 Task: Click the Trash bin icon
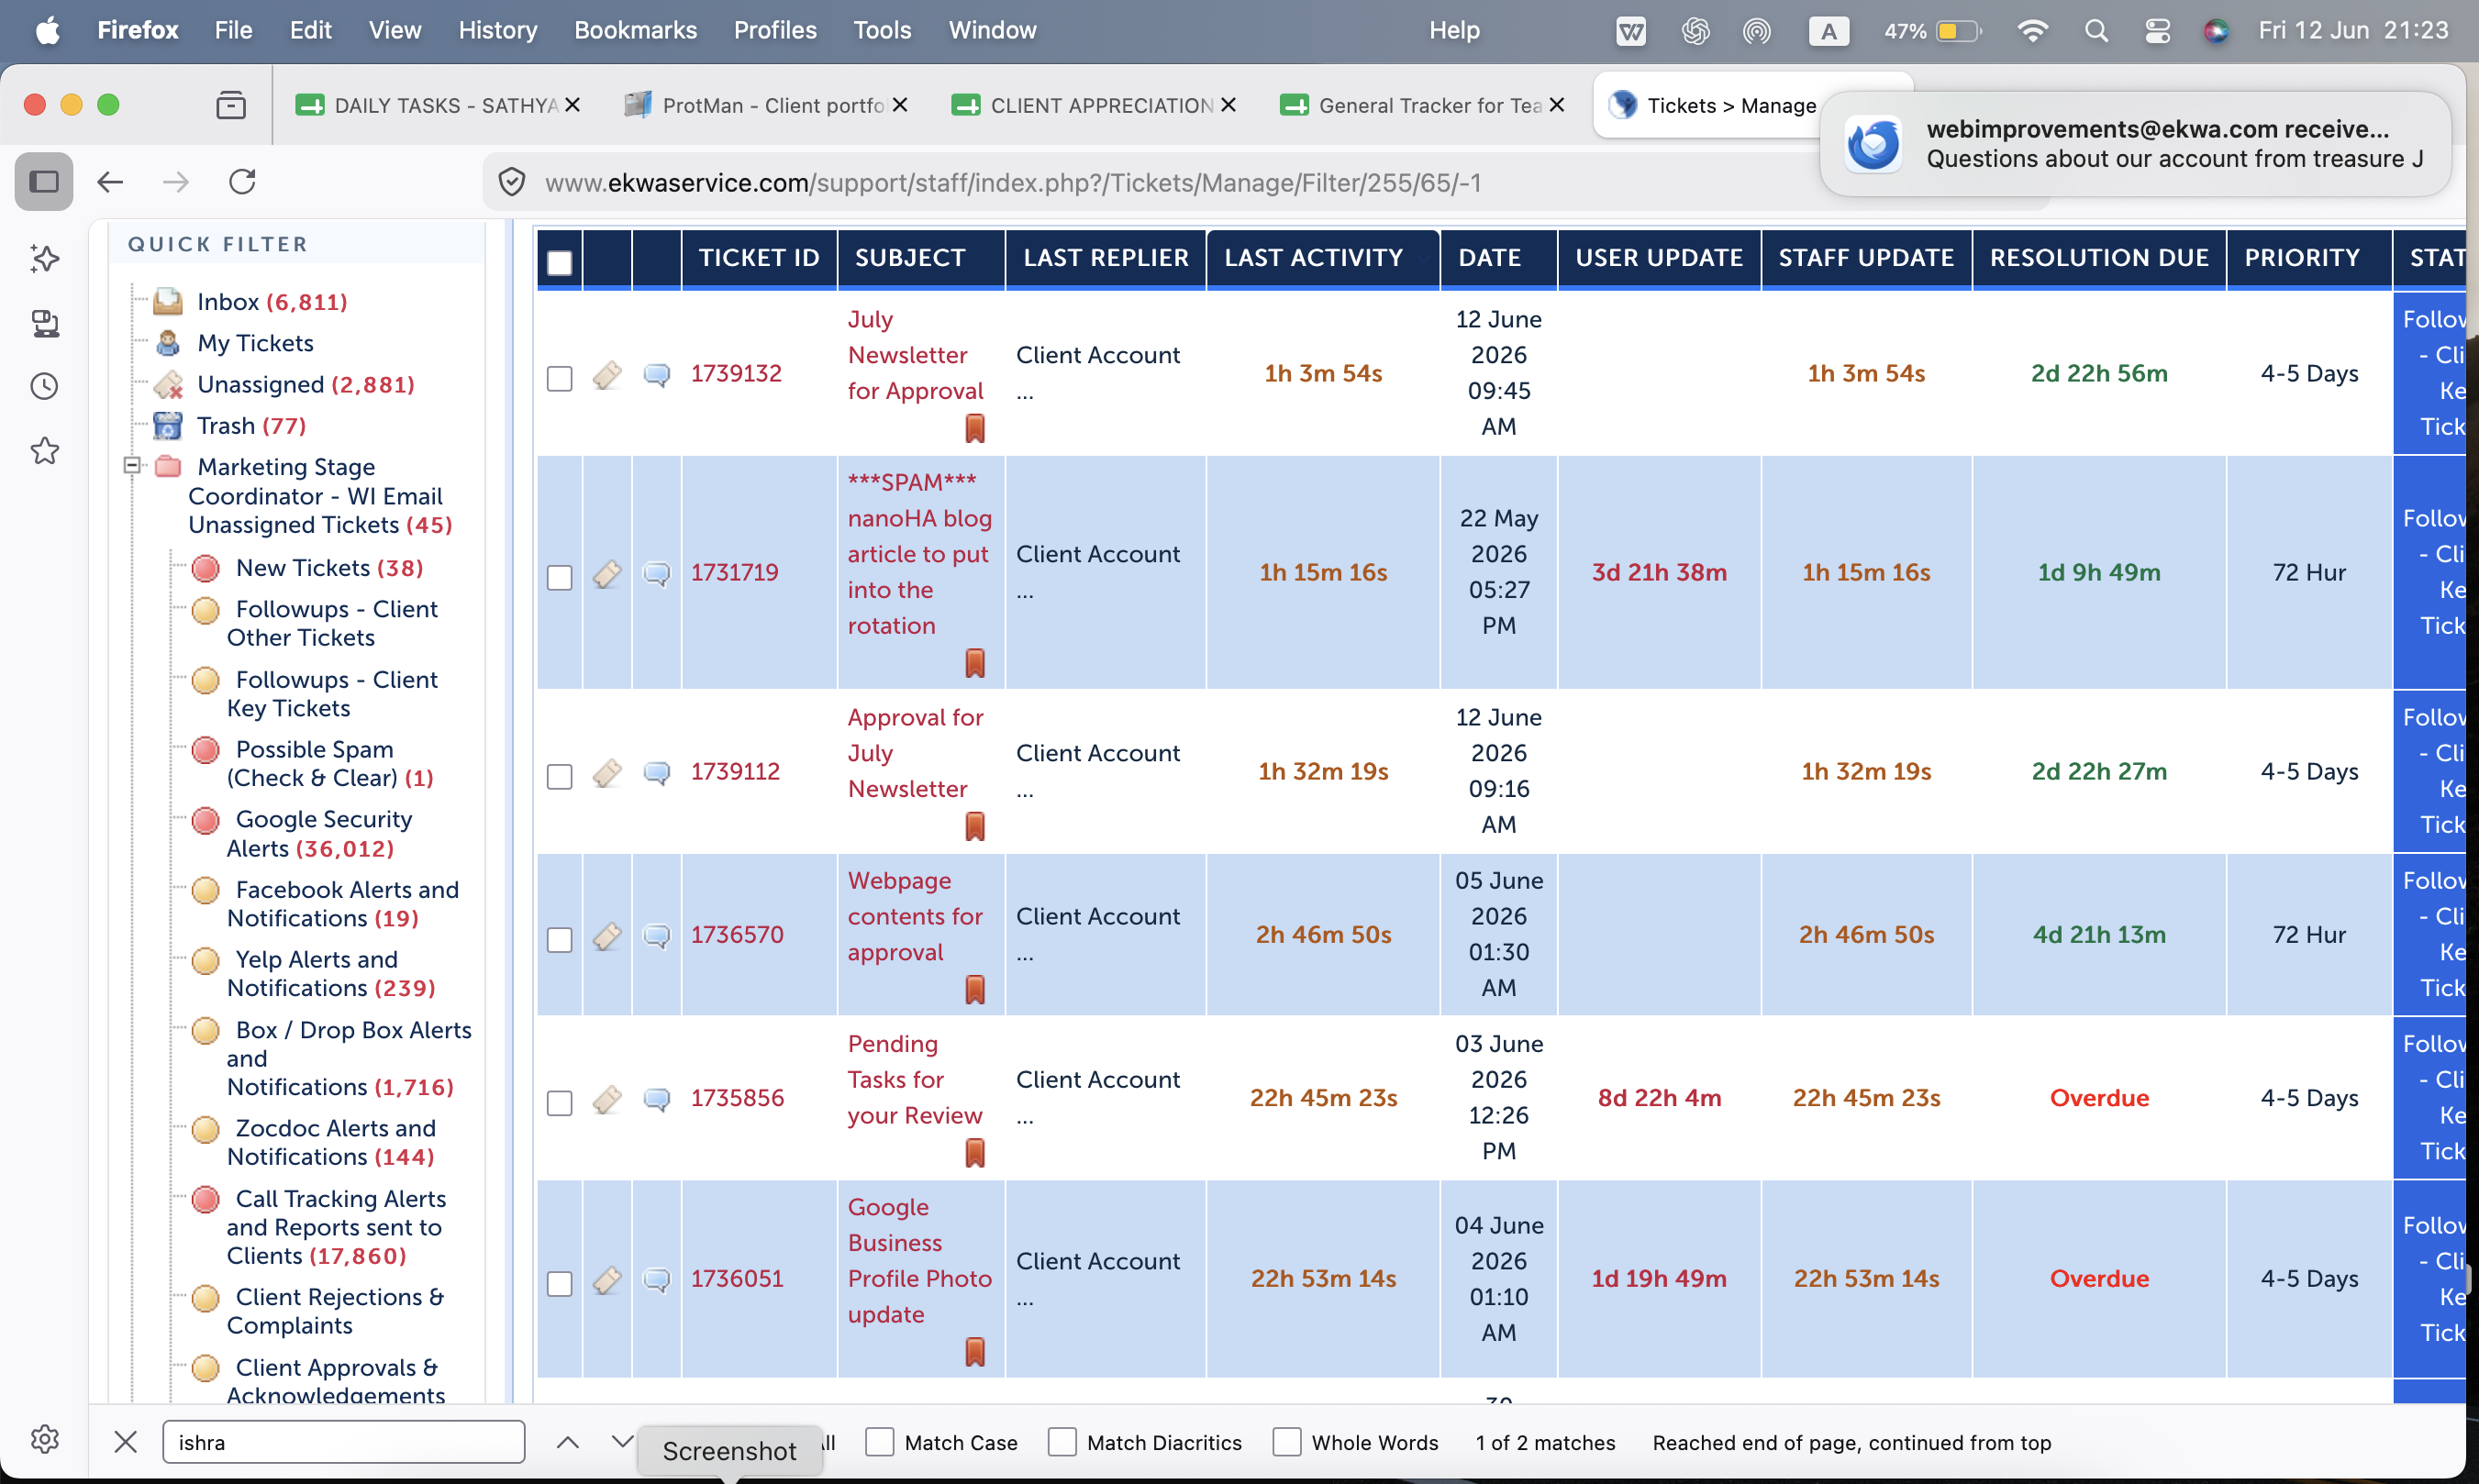(x=168, y=425)
